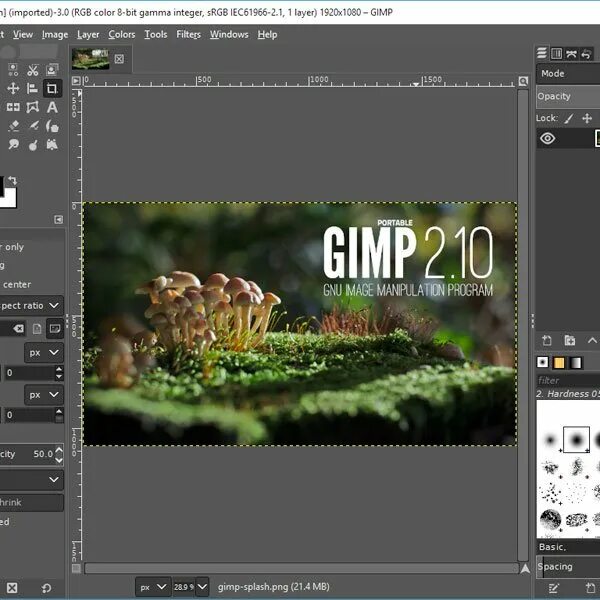600x600 pixels.
Task: Open the Channels dock tab
Action: click(556, 54)
